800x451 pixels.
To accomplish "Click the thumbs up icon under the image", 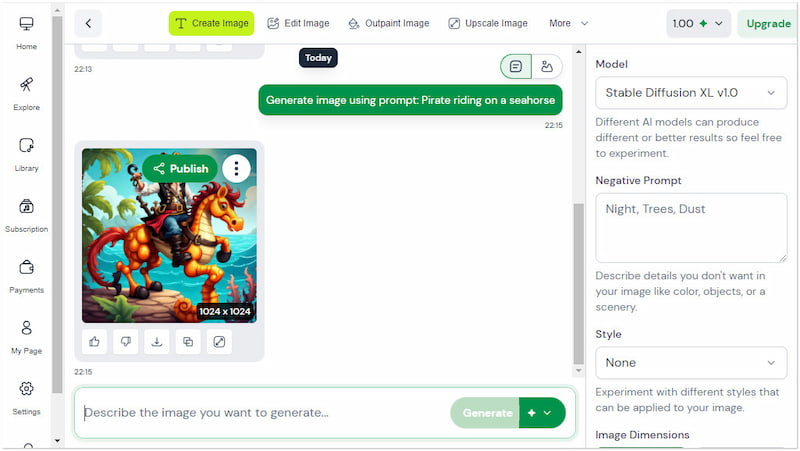I will [x=95, y=342].
